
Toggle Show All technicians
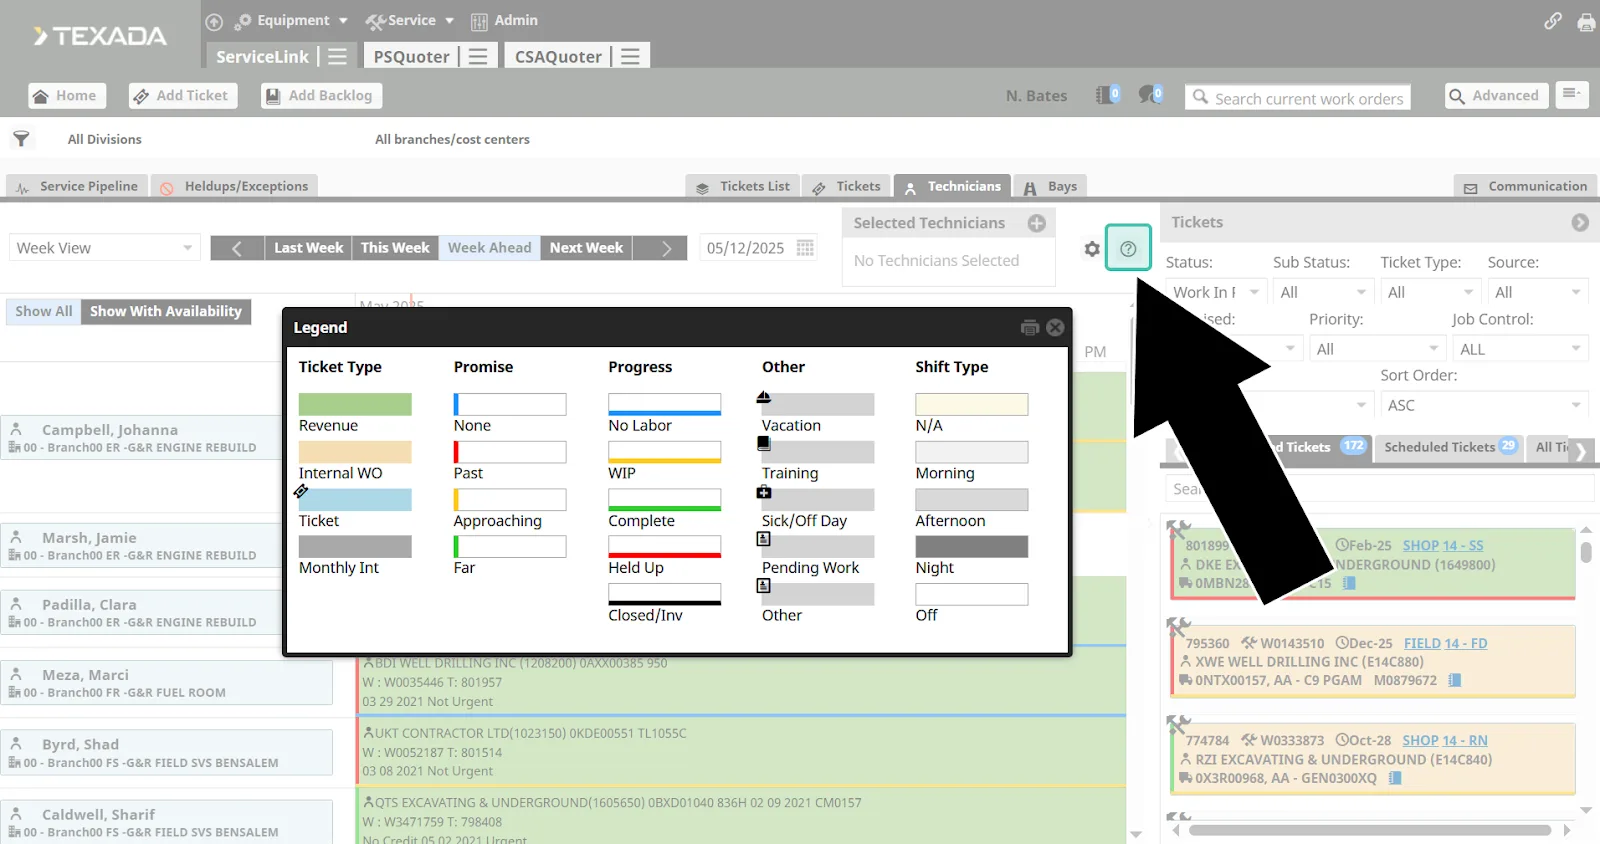pyautogui.click(x=43, y=311)
